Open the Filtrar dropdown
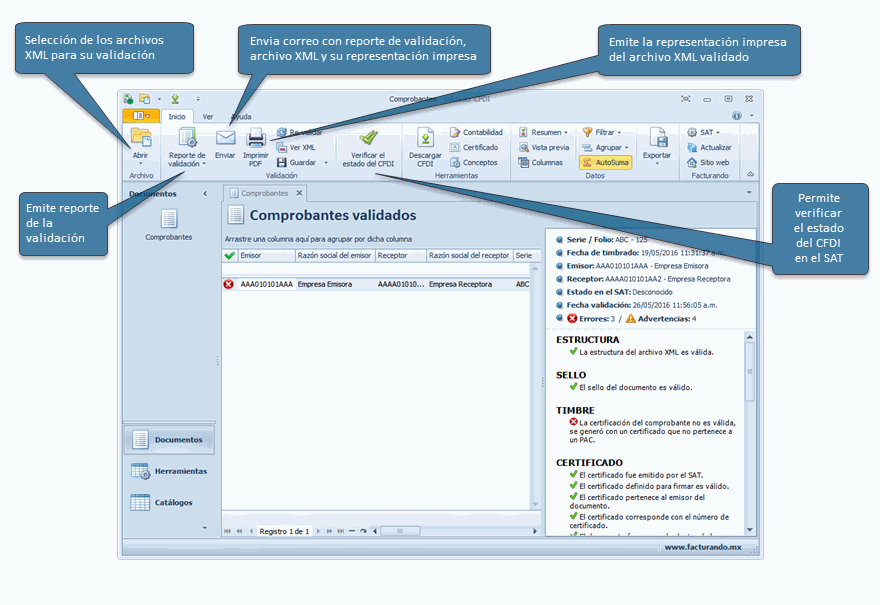880x605 pixels. pos(602,132)
